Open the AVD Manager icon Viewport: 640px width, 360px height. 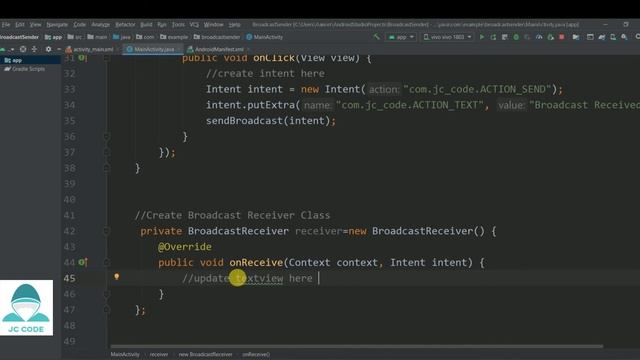click(x=613, y=37)
